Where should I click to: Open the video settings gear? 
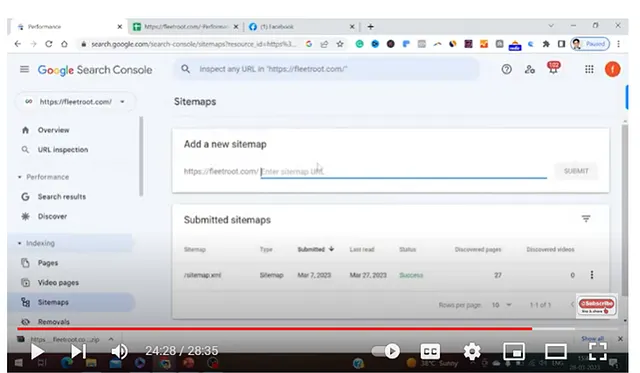pyautogui.click(x=472, y=351)
